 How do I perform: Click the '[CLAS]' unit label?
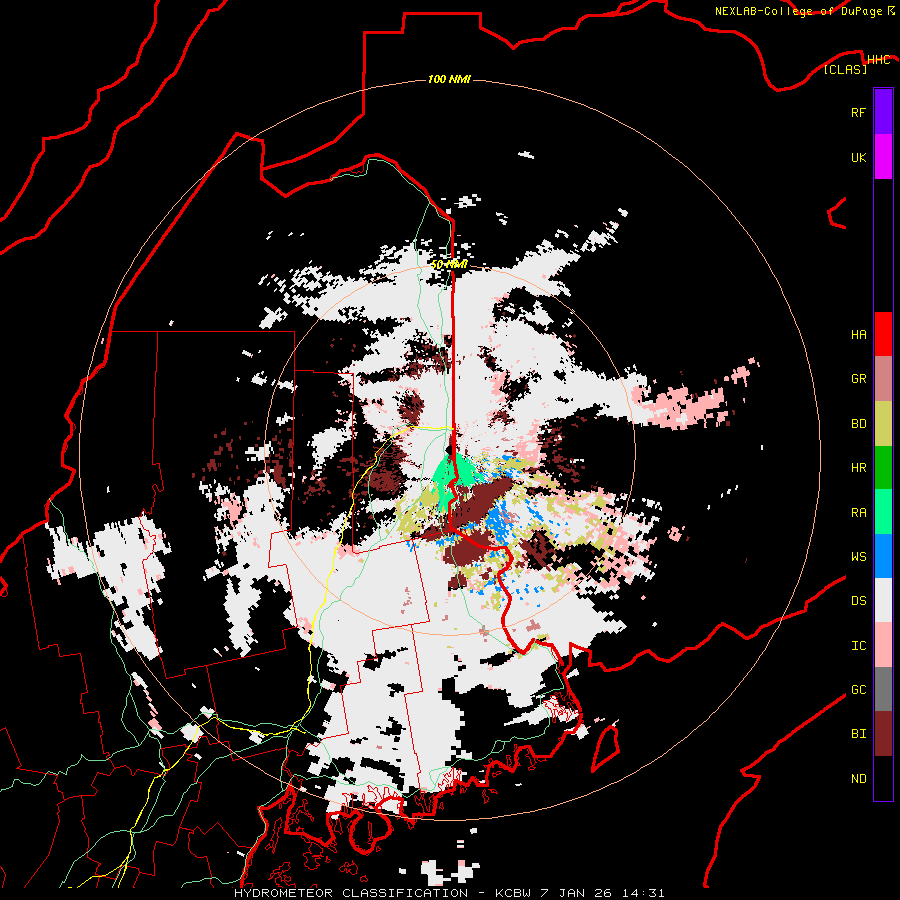[x=845, y=69]
